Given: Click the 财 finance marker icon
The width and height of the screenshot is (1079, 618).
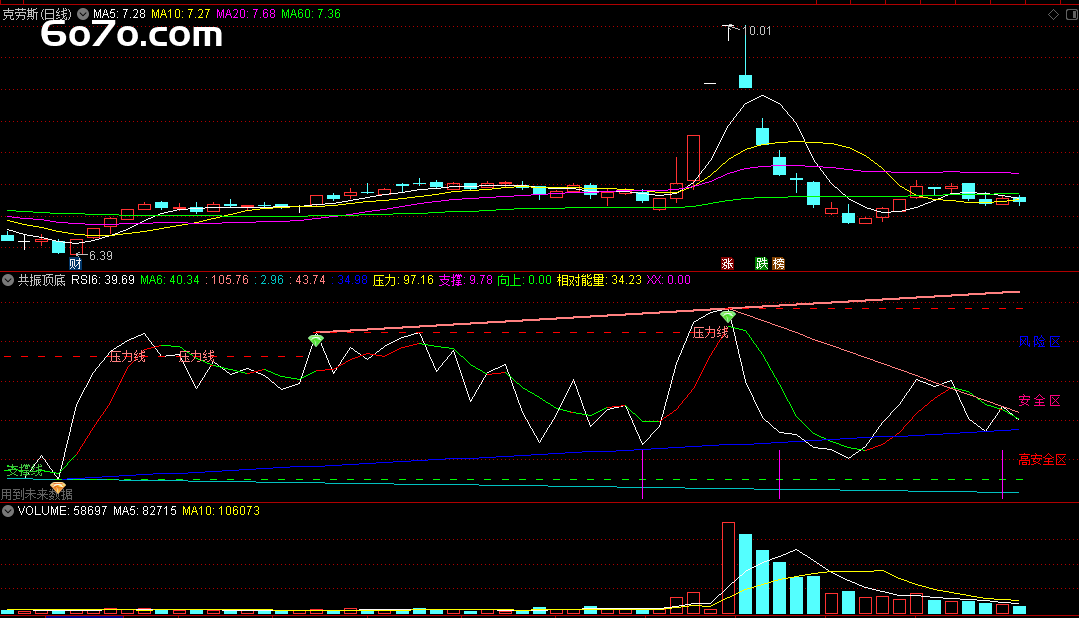Looking at the screenshot, I should pyautogui.click(x=75, y=263).
